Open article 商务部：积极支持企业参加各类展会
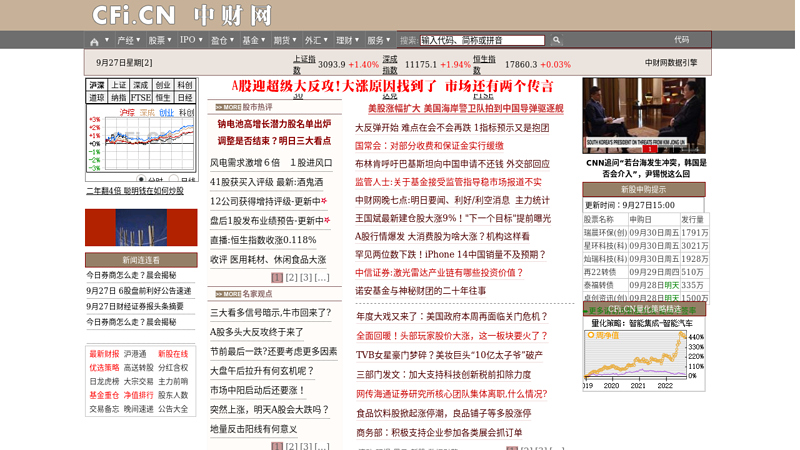This screenshot has height=450, width=800. tap(439, 433)
